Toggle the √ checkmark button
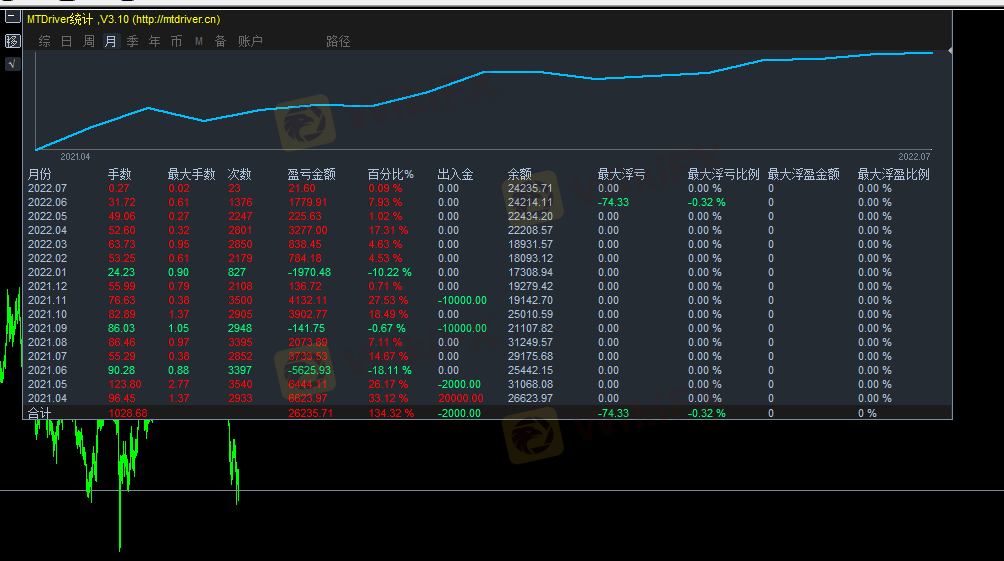 pos(12,64)
